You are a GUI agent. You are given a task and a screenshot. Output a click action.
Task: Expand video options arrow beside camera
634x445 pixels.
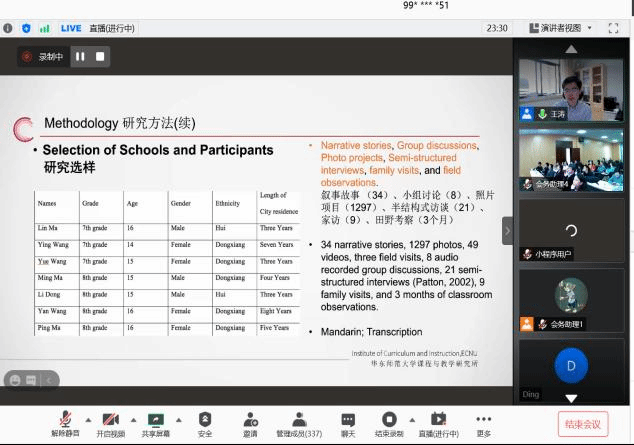[x=133, y=419]
